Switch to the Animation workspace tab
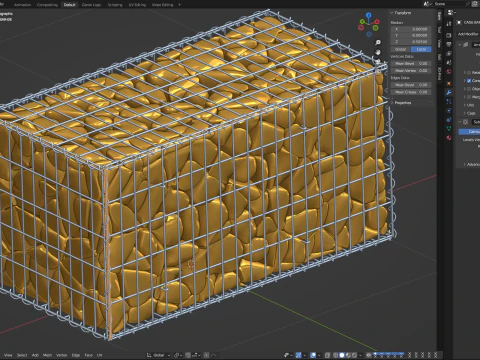Viewport: 480px width, 360px height. pyautogui.click(x=22, y=5)
